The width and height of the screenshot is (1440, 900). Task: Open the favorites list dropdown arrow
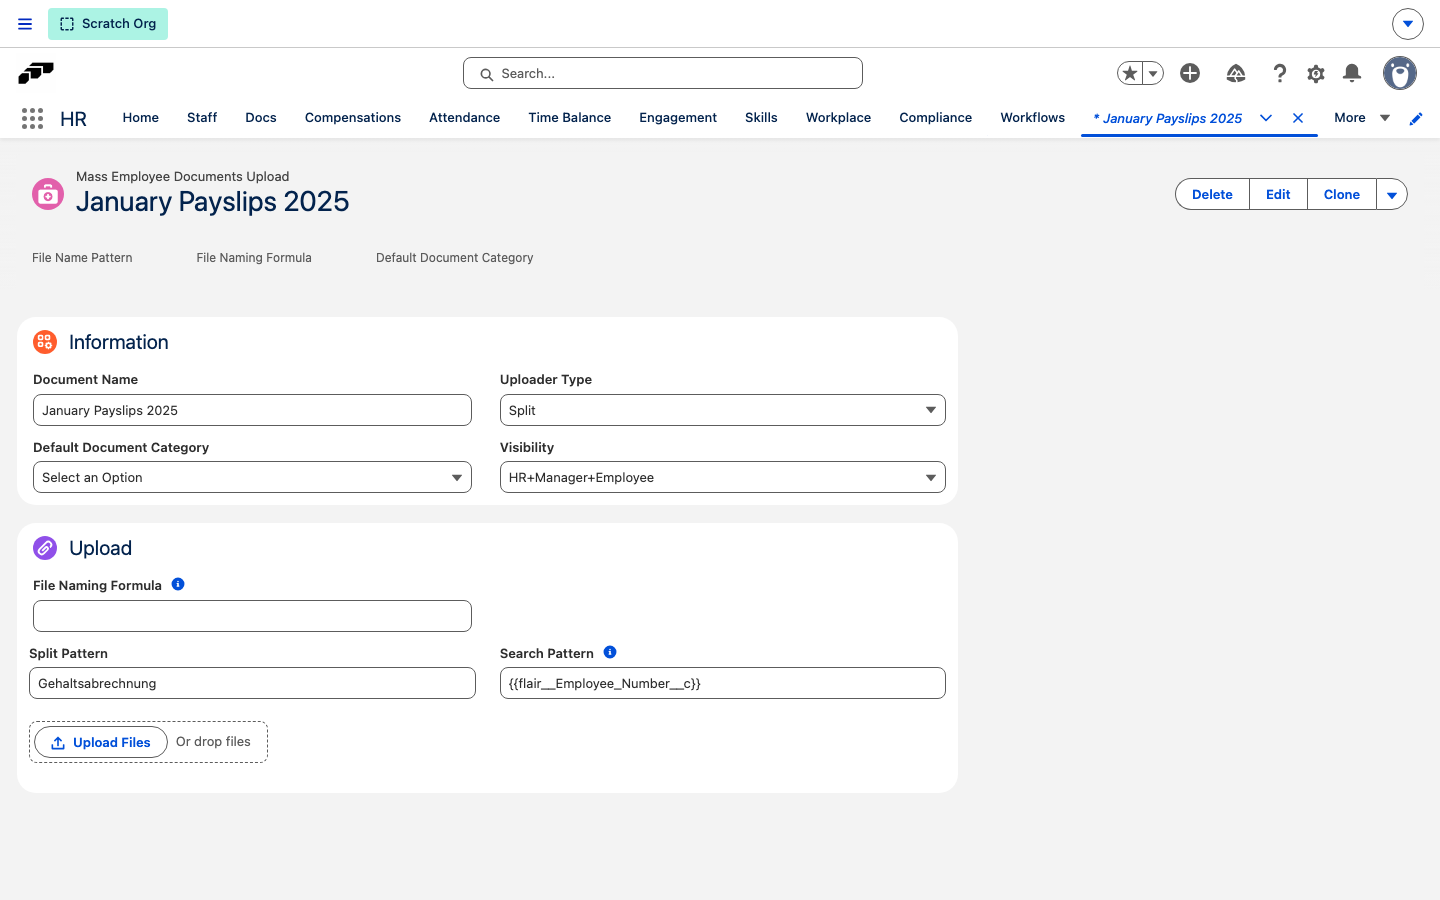point(1153,73)
